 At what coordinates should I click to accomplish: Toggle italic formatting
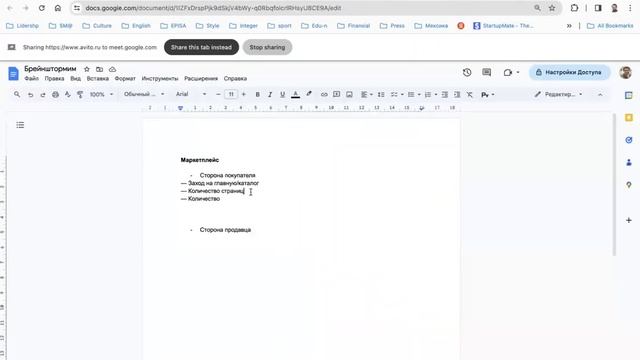[x=270, y=95]
